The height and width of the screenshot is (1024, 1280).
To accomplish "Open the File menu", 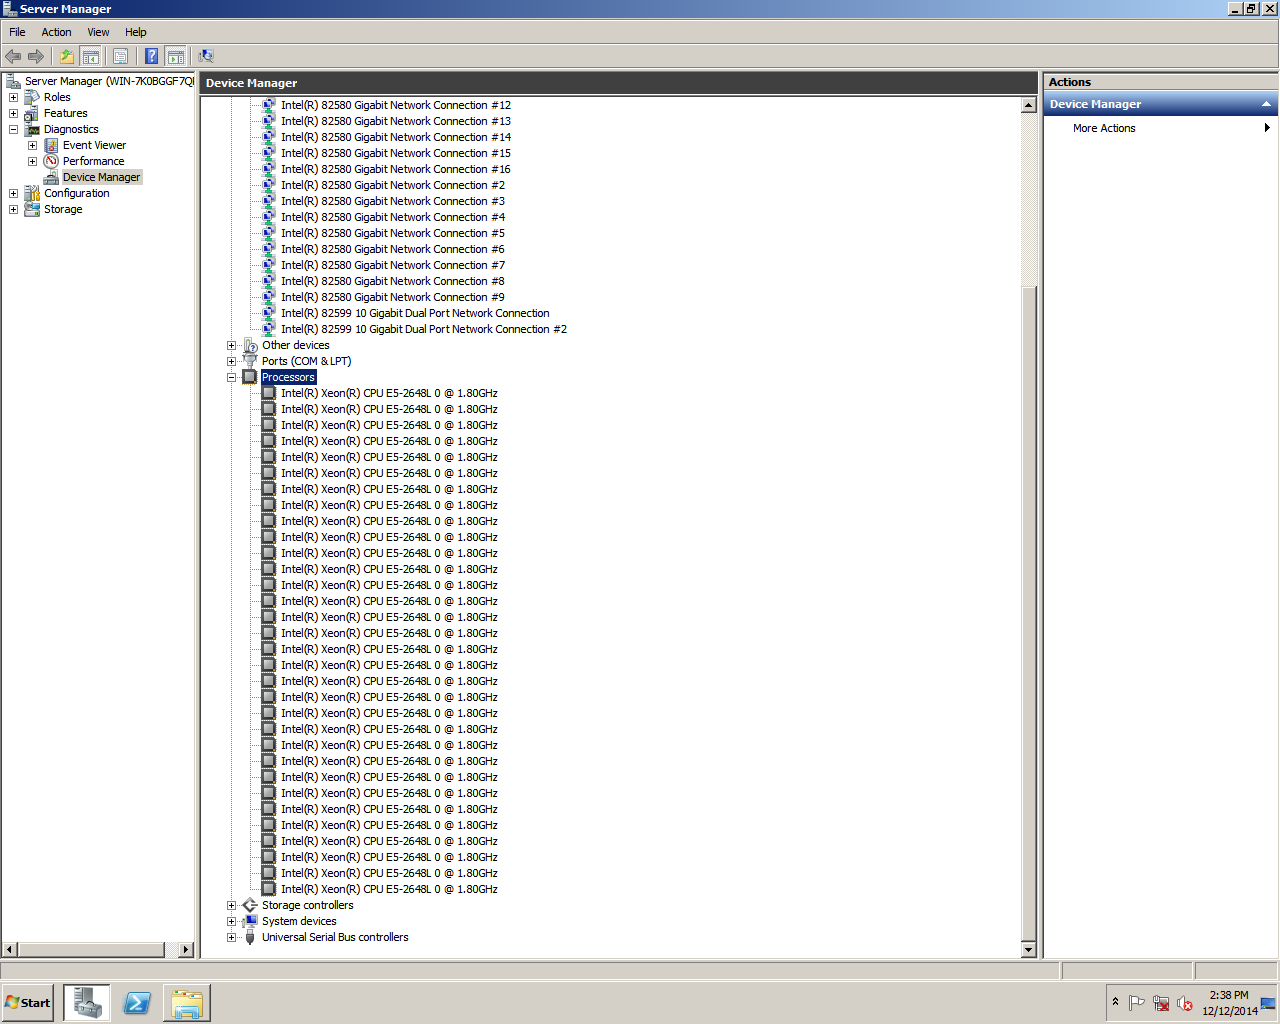I will pos(17,32).
